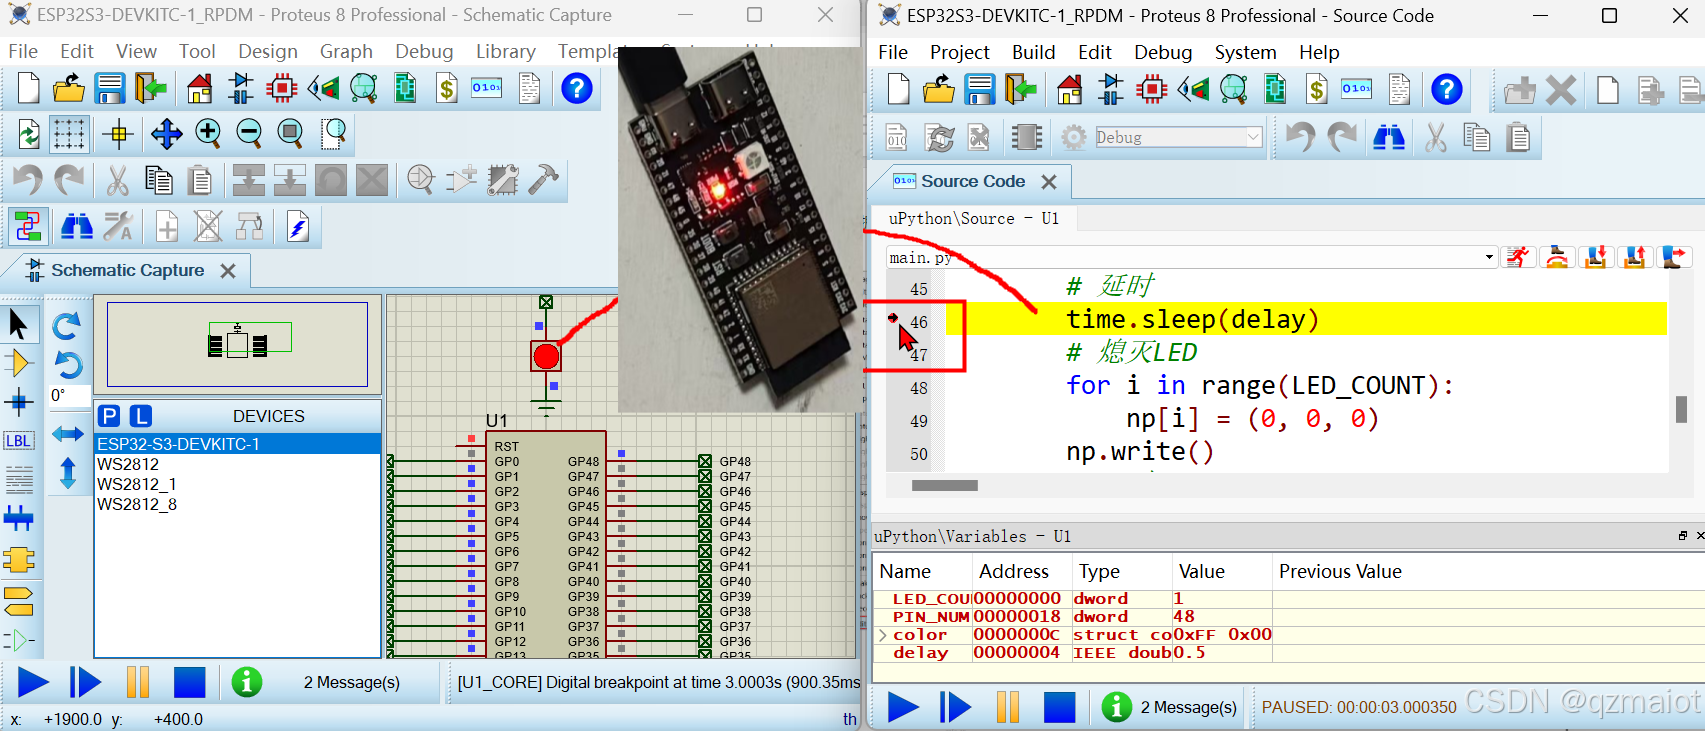The image size is (1705, 731).
Task: Open PCB Layout in Schematic Capture toolbar
Action: pyautogui.click(x=282, y=89)
